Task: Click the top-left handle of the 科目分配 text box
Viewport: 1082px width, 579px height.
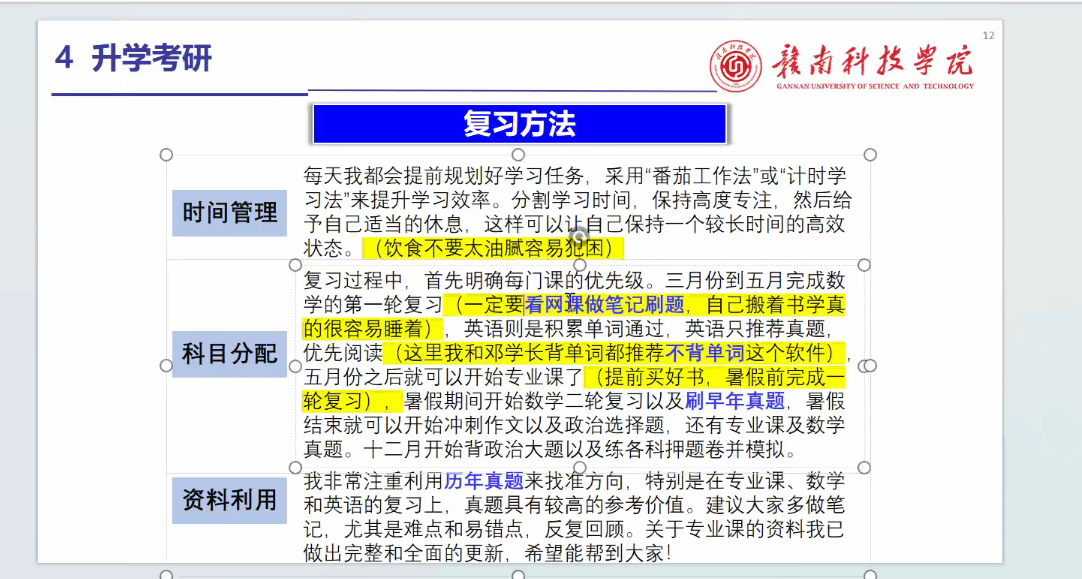Action: click(296, 265)
